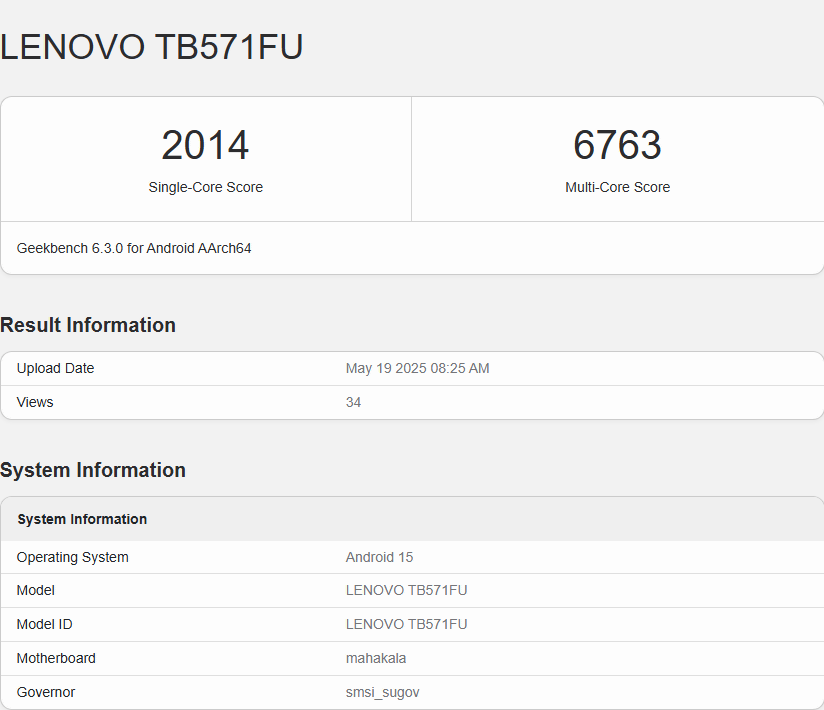Click the Model ID row label
824x710 pixels.
tap(44, 624)
